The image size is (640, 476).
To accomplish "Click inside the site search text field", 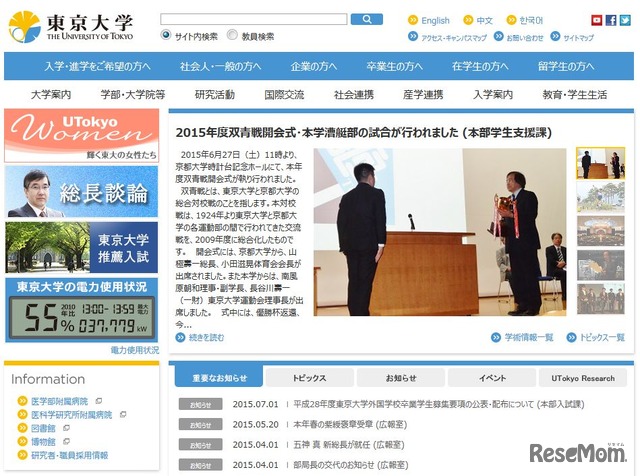I will click(x=253, y=19).
